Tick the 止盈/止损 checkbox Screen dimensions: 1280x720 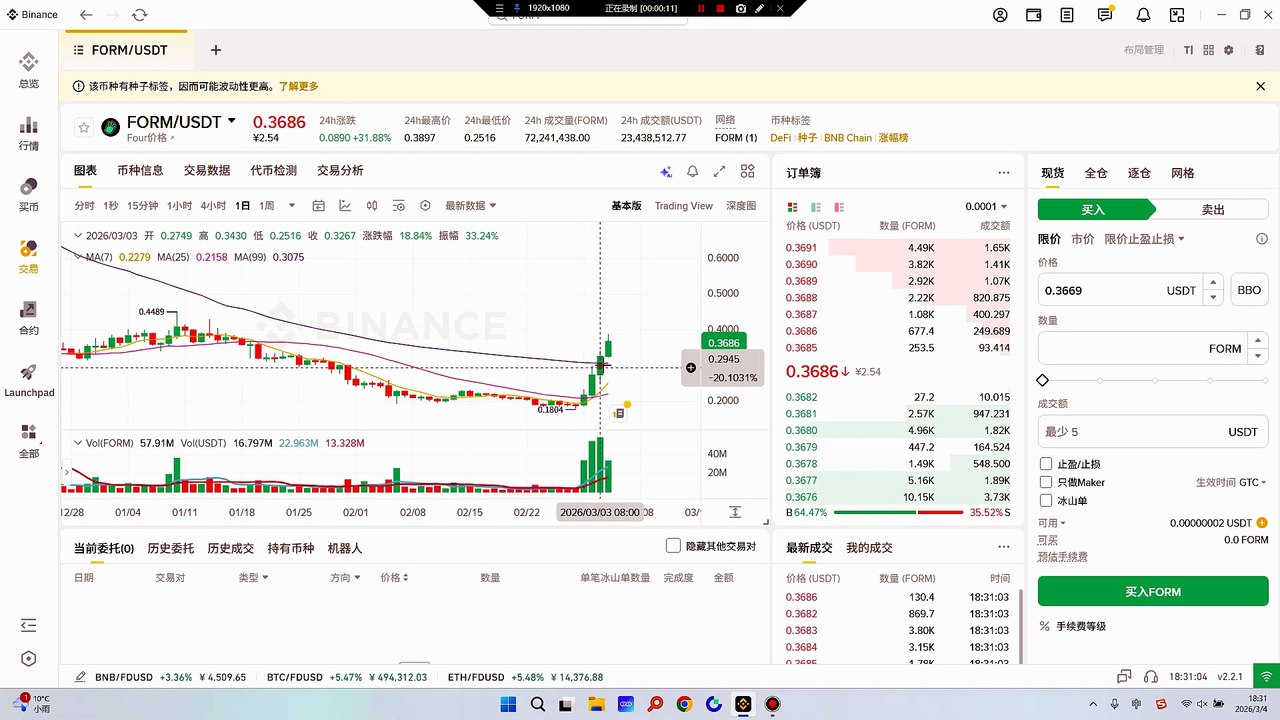tap(1046, 464)
